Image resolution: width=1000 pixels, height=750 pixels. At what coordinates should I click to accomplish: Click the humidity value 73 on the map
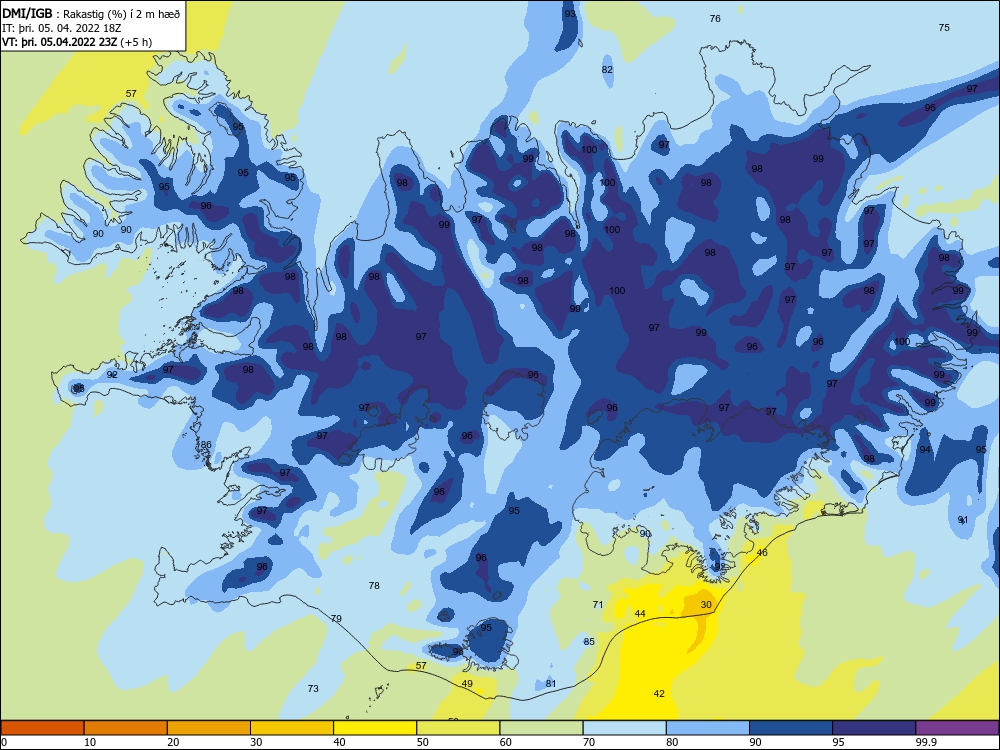pyautogui.click(x=312, y=689)
